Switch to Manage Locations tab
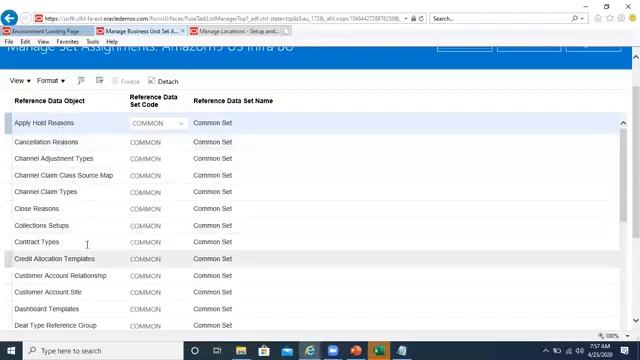640x360 pixels. tap(235, 31)
